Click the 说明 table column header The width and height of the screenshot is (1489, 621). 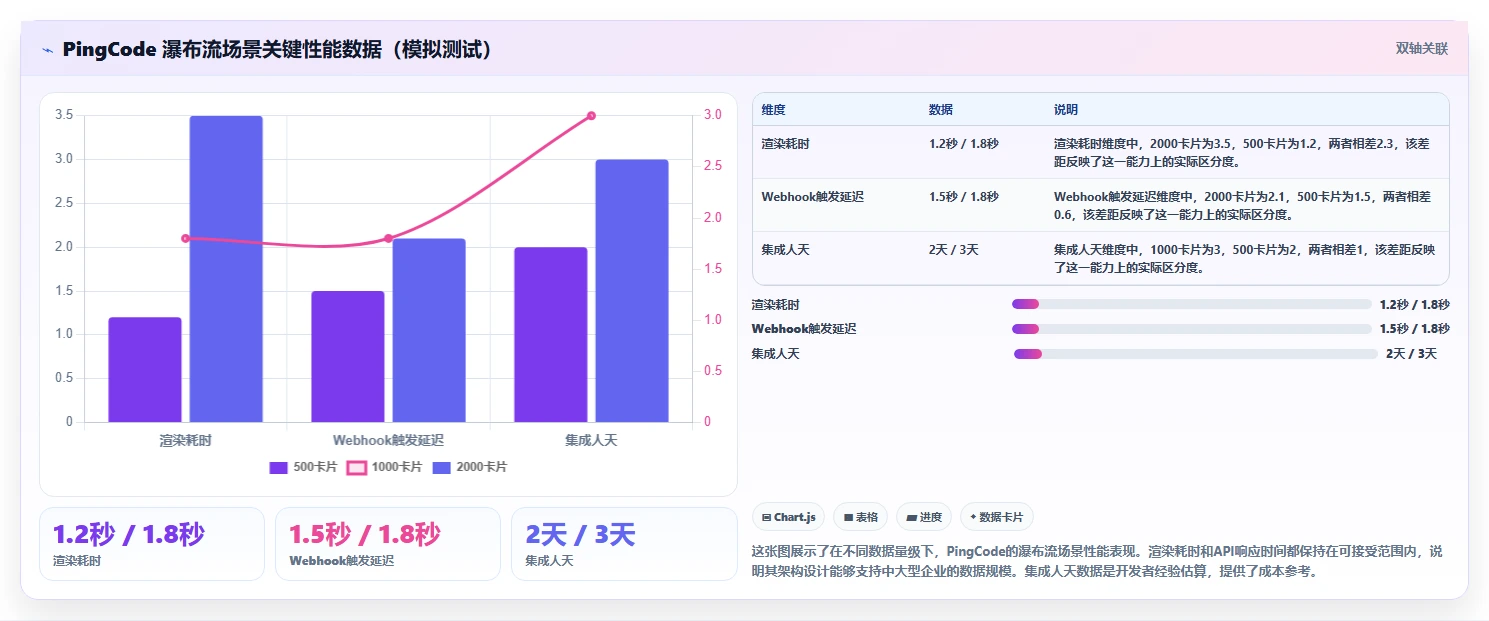point(1066,110)
